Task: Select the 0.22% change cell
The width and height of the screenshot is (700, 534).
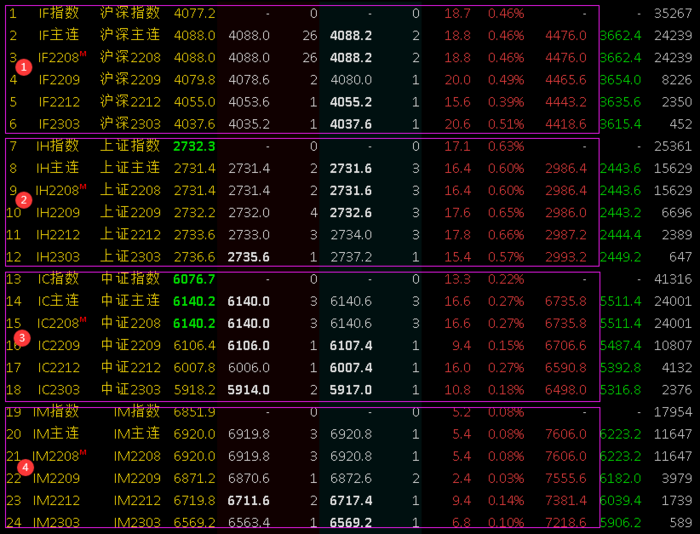Action: point(506,279)
